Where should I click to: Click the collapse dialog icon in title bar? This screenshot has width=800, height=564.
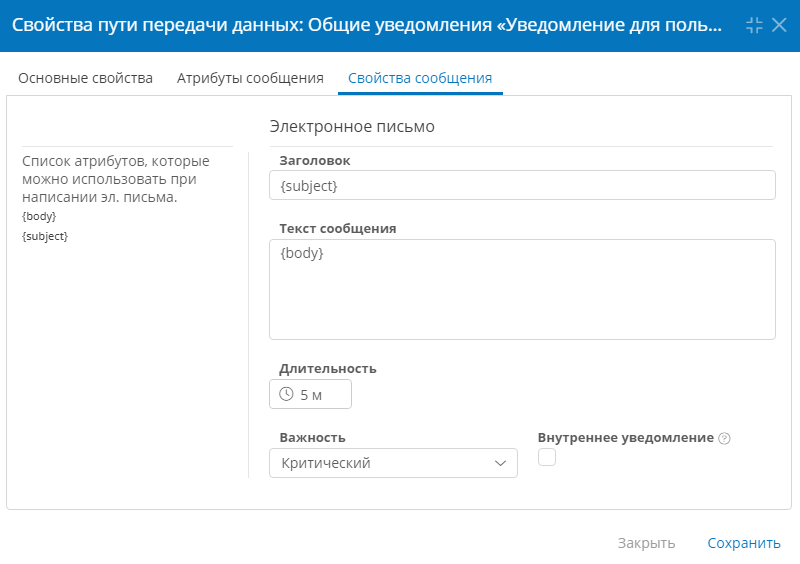click(754, 25)
